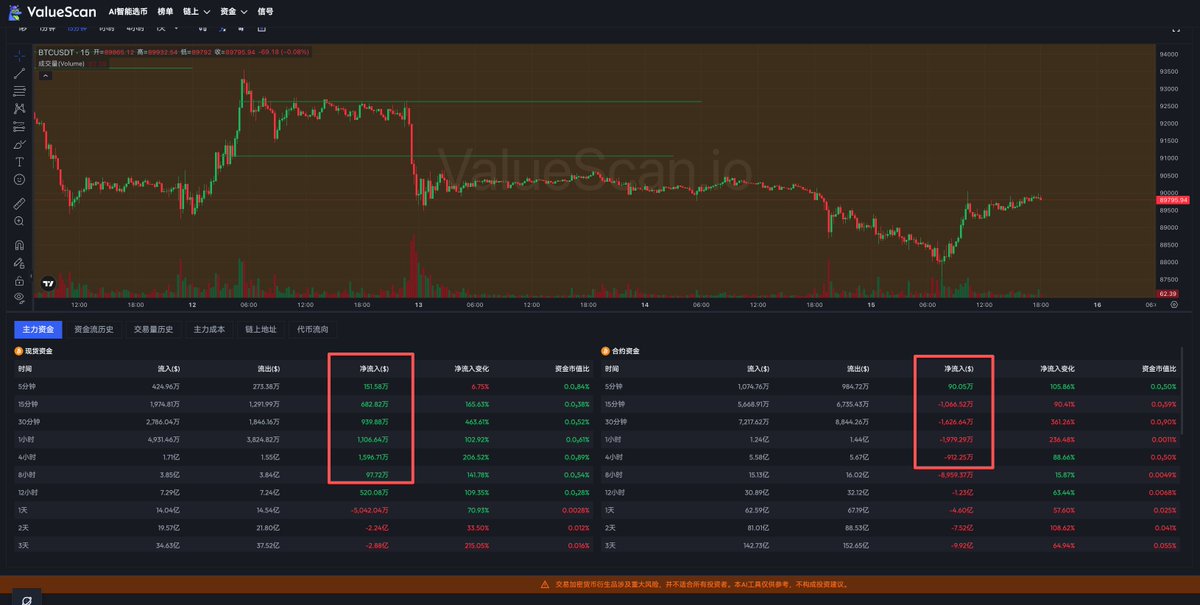Click spot 30分钟 net inflow 939.88万
This screenshot has height=605, width=1200.
tap(374, 422)
